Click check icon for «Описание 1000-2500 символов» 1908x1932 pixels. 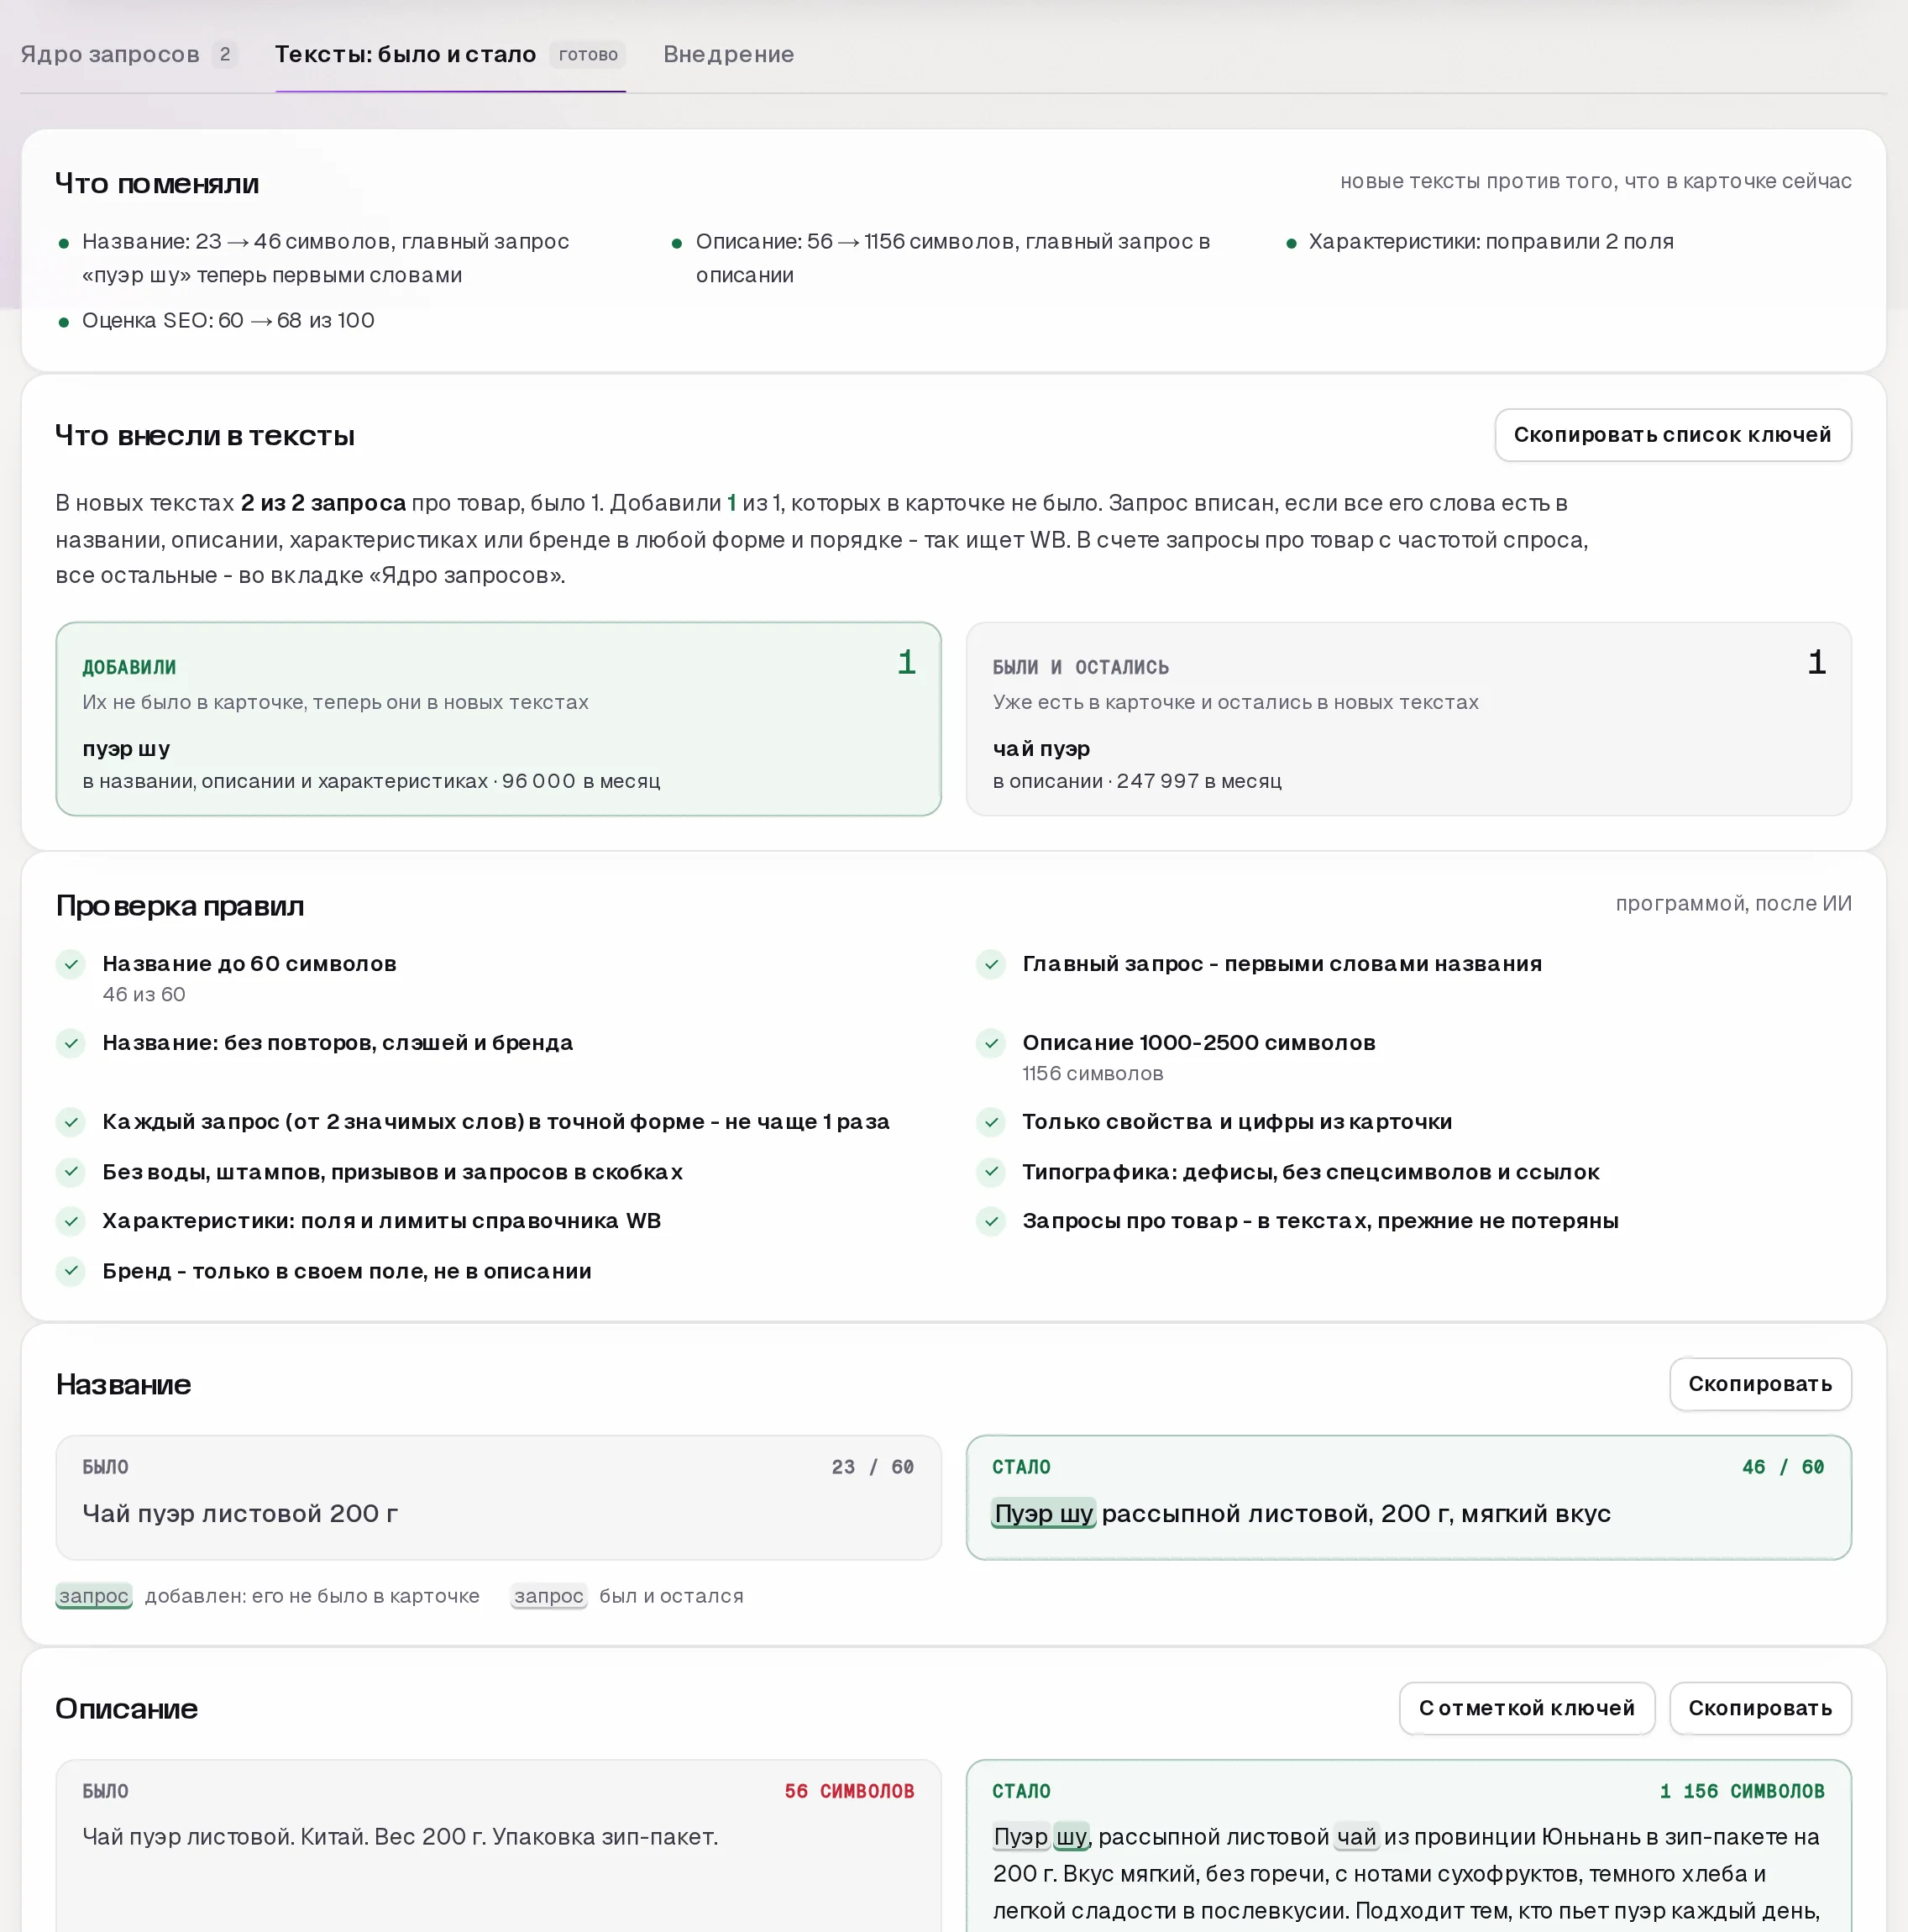tap(991, 1043)
